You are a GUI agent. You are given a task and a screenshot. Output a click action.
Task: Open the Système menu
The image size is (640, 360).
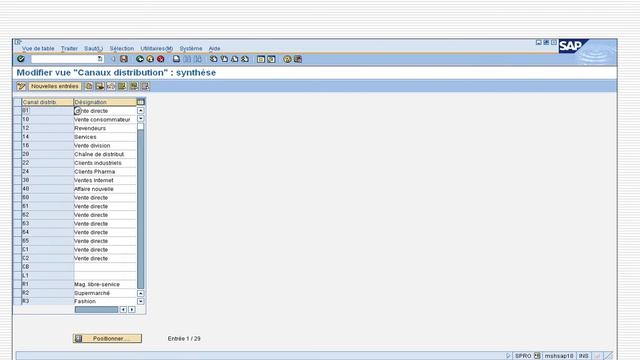[x=191, y=49]
